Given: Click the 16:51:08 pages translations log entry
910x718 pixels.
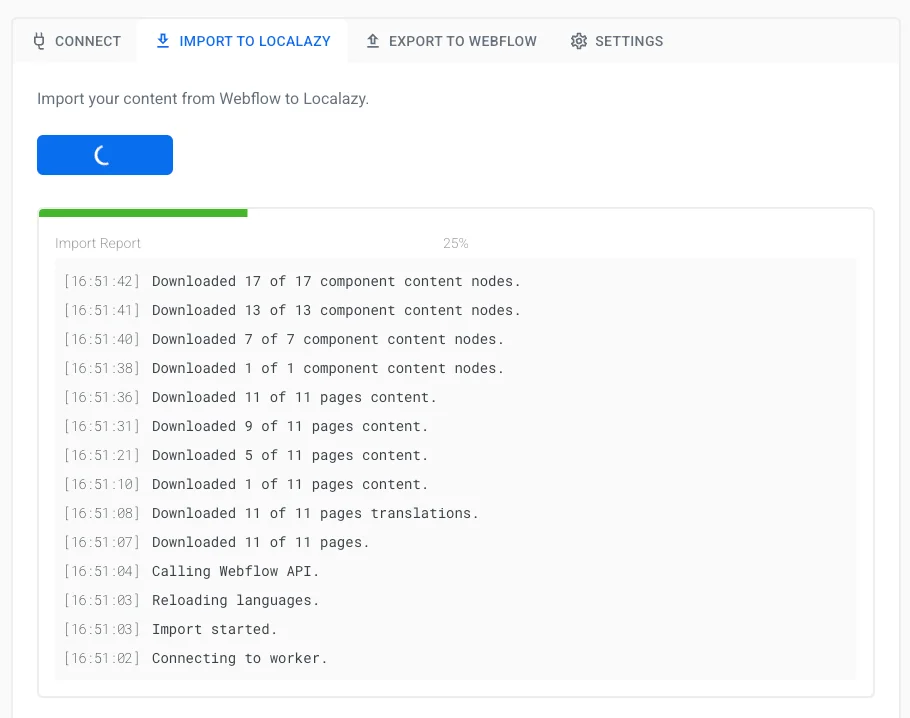Looking at the screenshot, I should click(315, 513).
